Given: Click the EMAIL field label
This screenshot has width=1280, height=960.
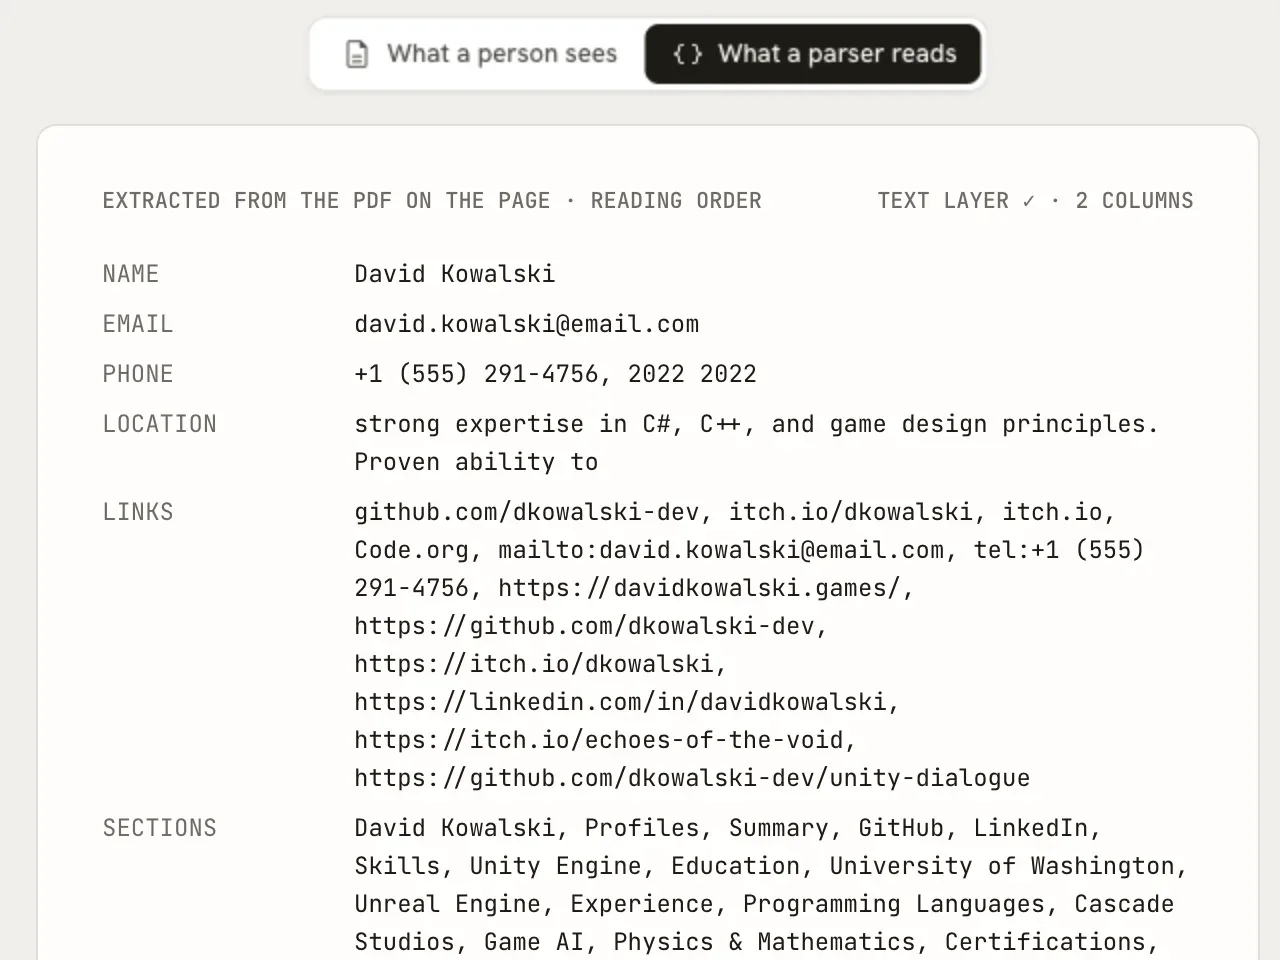Looking at the screenshot, I should click(x=138, y=324).
